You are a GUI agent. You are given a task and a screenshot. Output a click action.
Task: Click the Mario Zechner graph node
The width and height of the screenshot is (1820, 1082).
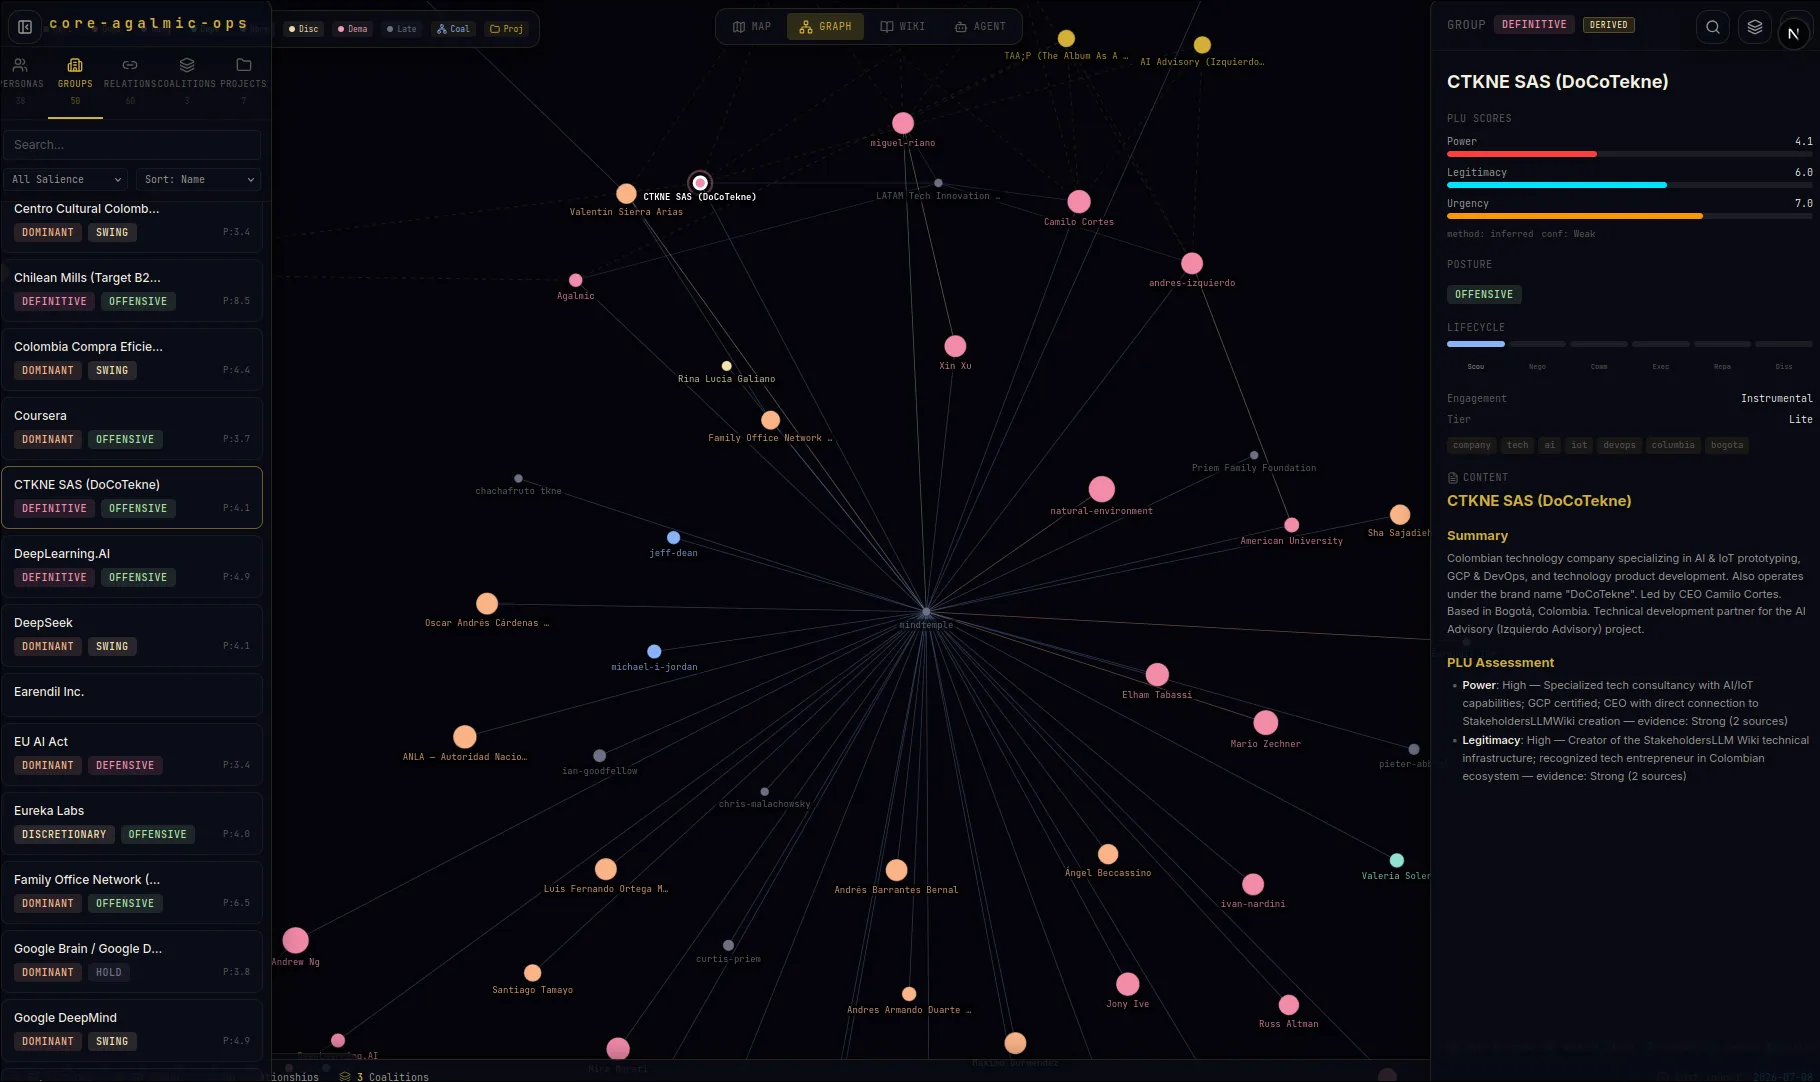pyautogui.click(x=1266, y=722)
